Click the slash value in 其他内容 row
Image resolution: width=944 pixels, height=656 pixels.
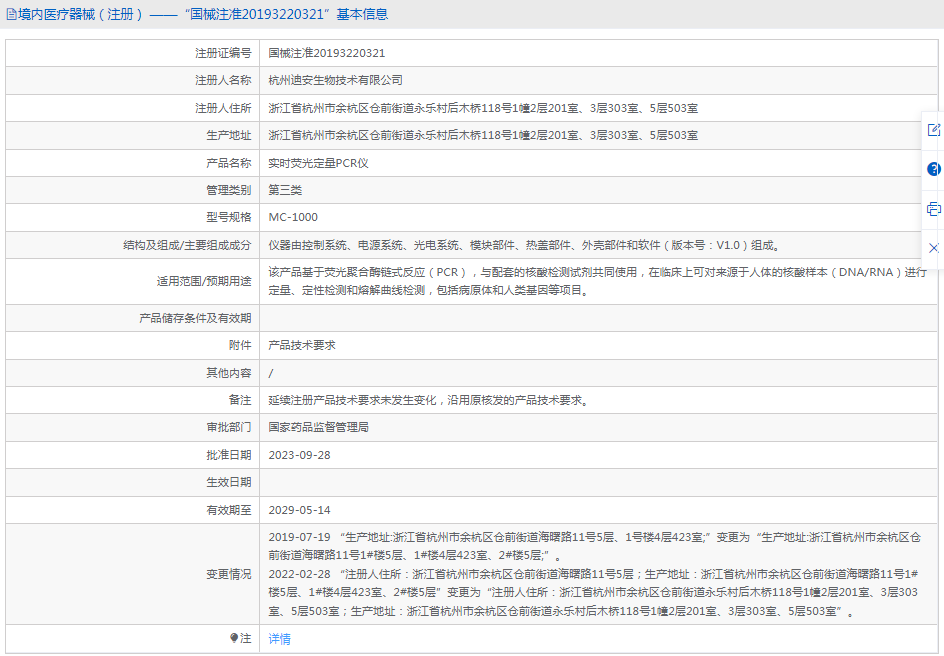tap(271, 373)
